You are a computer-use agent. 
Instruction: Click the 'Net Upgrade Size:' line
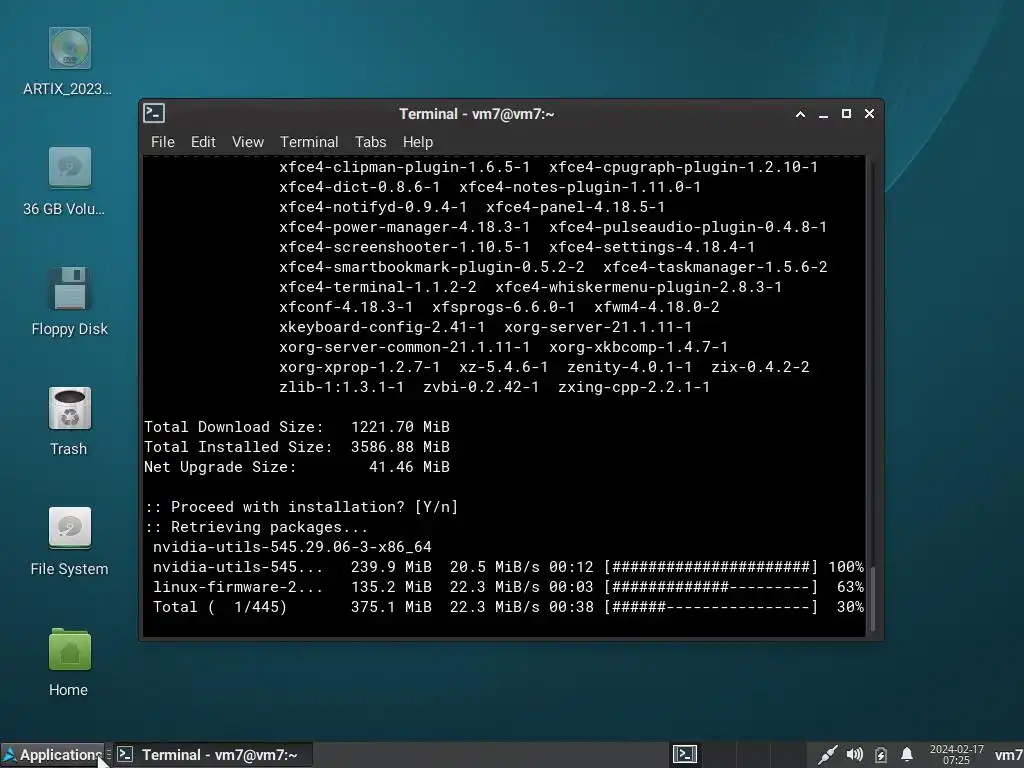click(297, 466)
